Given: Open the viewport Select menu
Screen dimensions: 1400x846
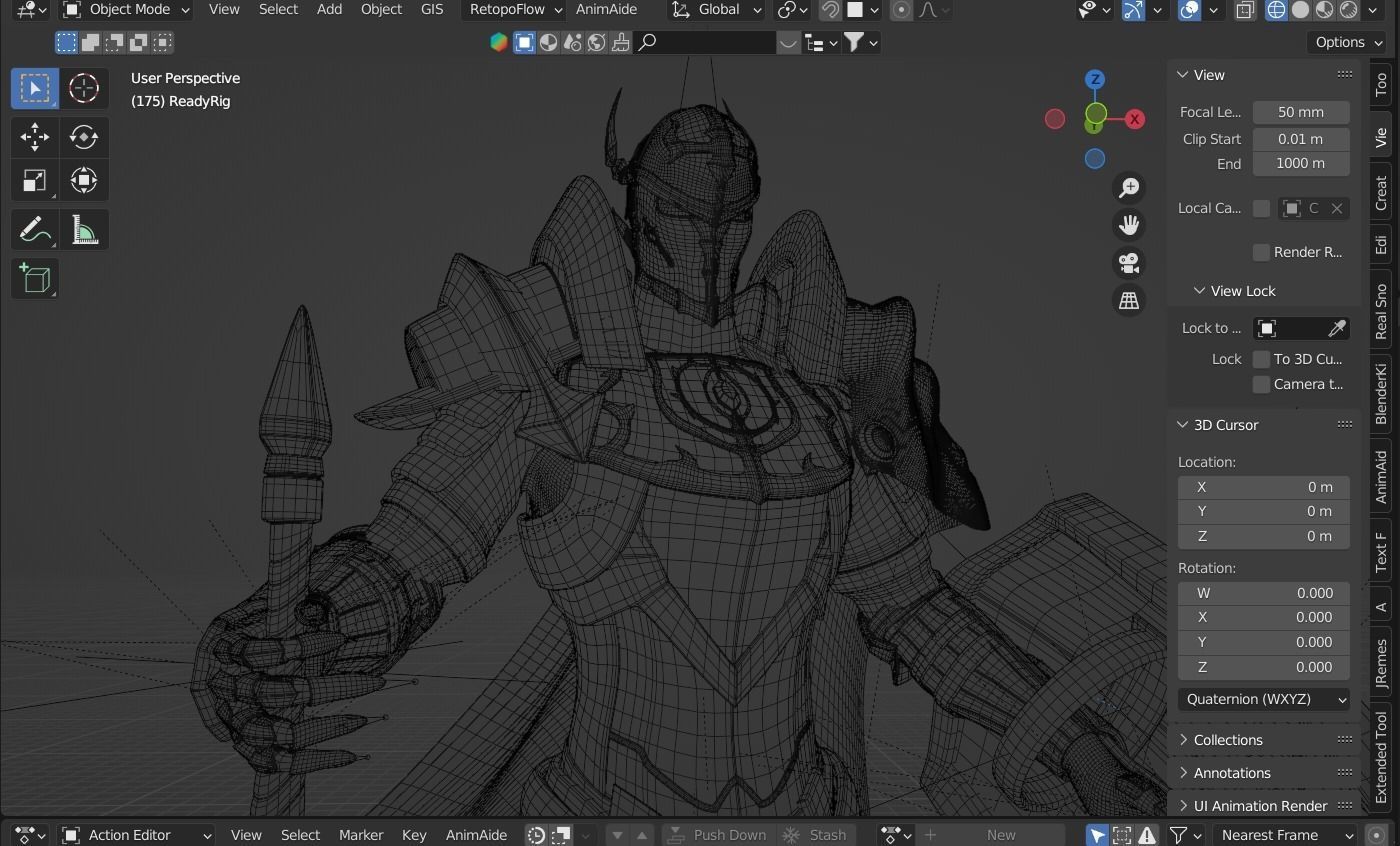Looking at the screenshot, I should point(278,10).
